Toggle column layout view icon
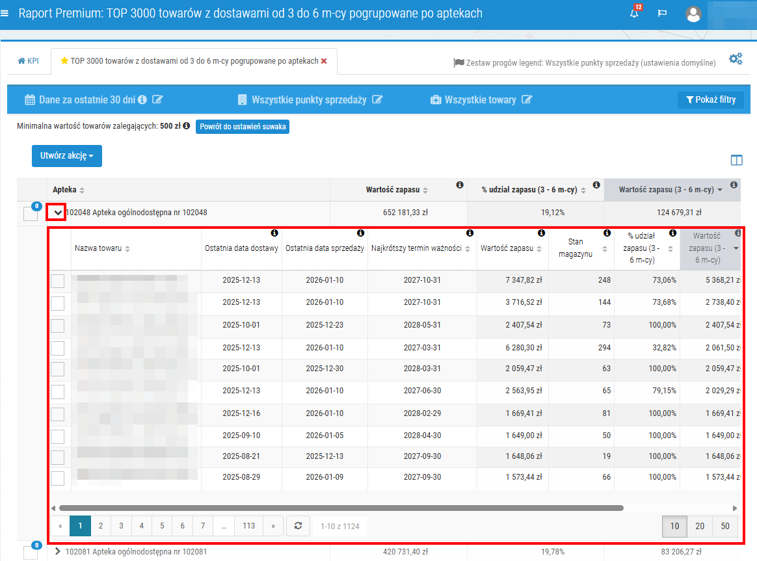The height and width of the screenshot is (561, 757). [736, 160]
